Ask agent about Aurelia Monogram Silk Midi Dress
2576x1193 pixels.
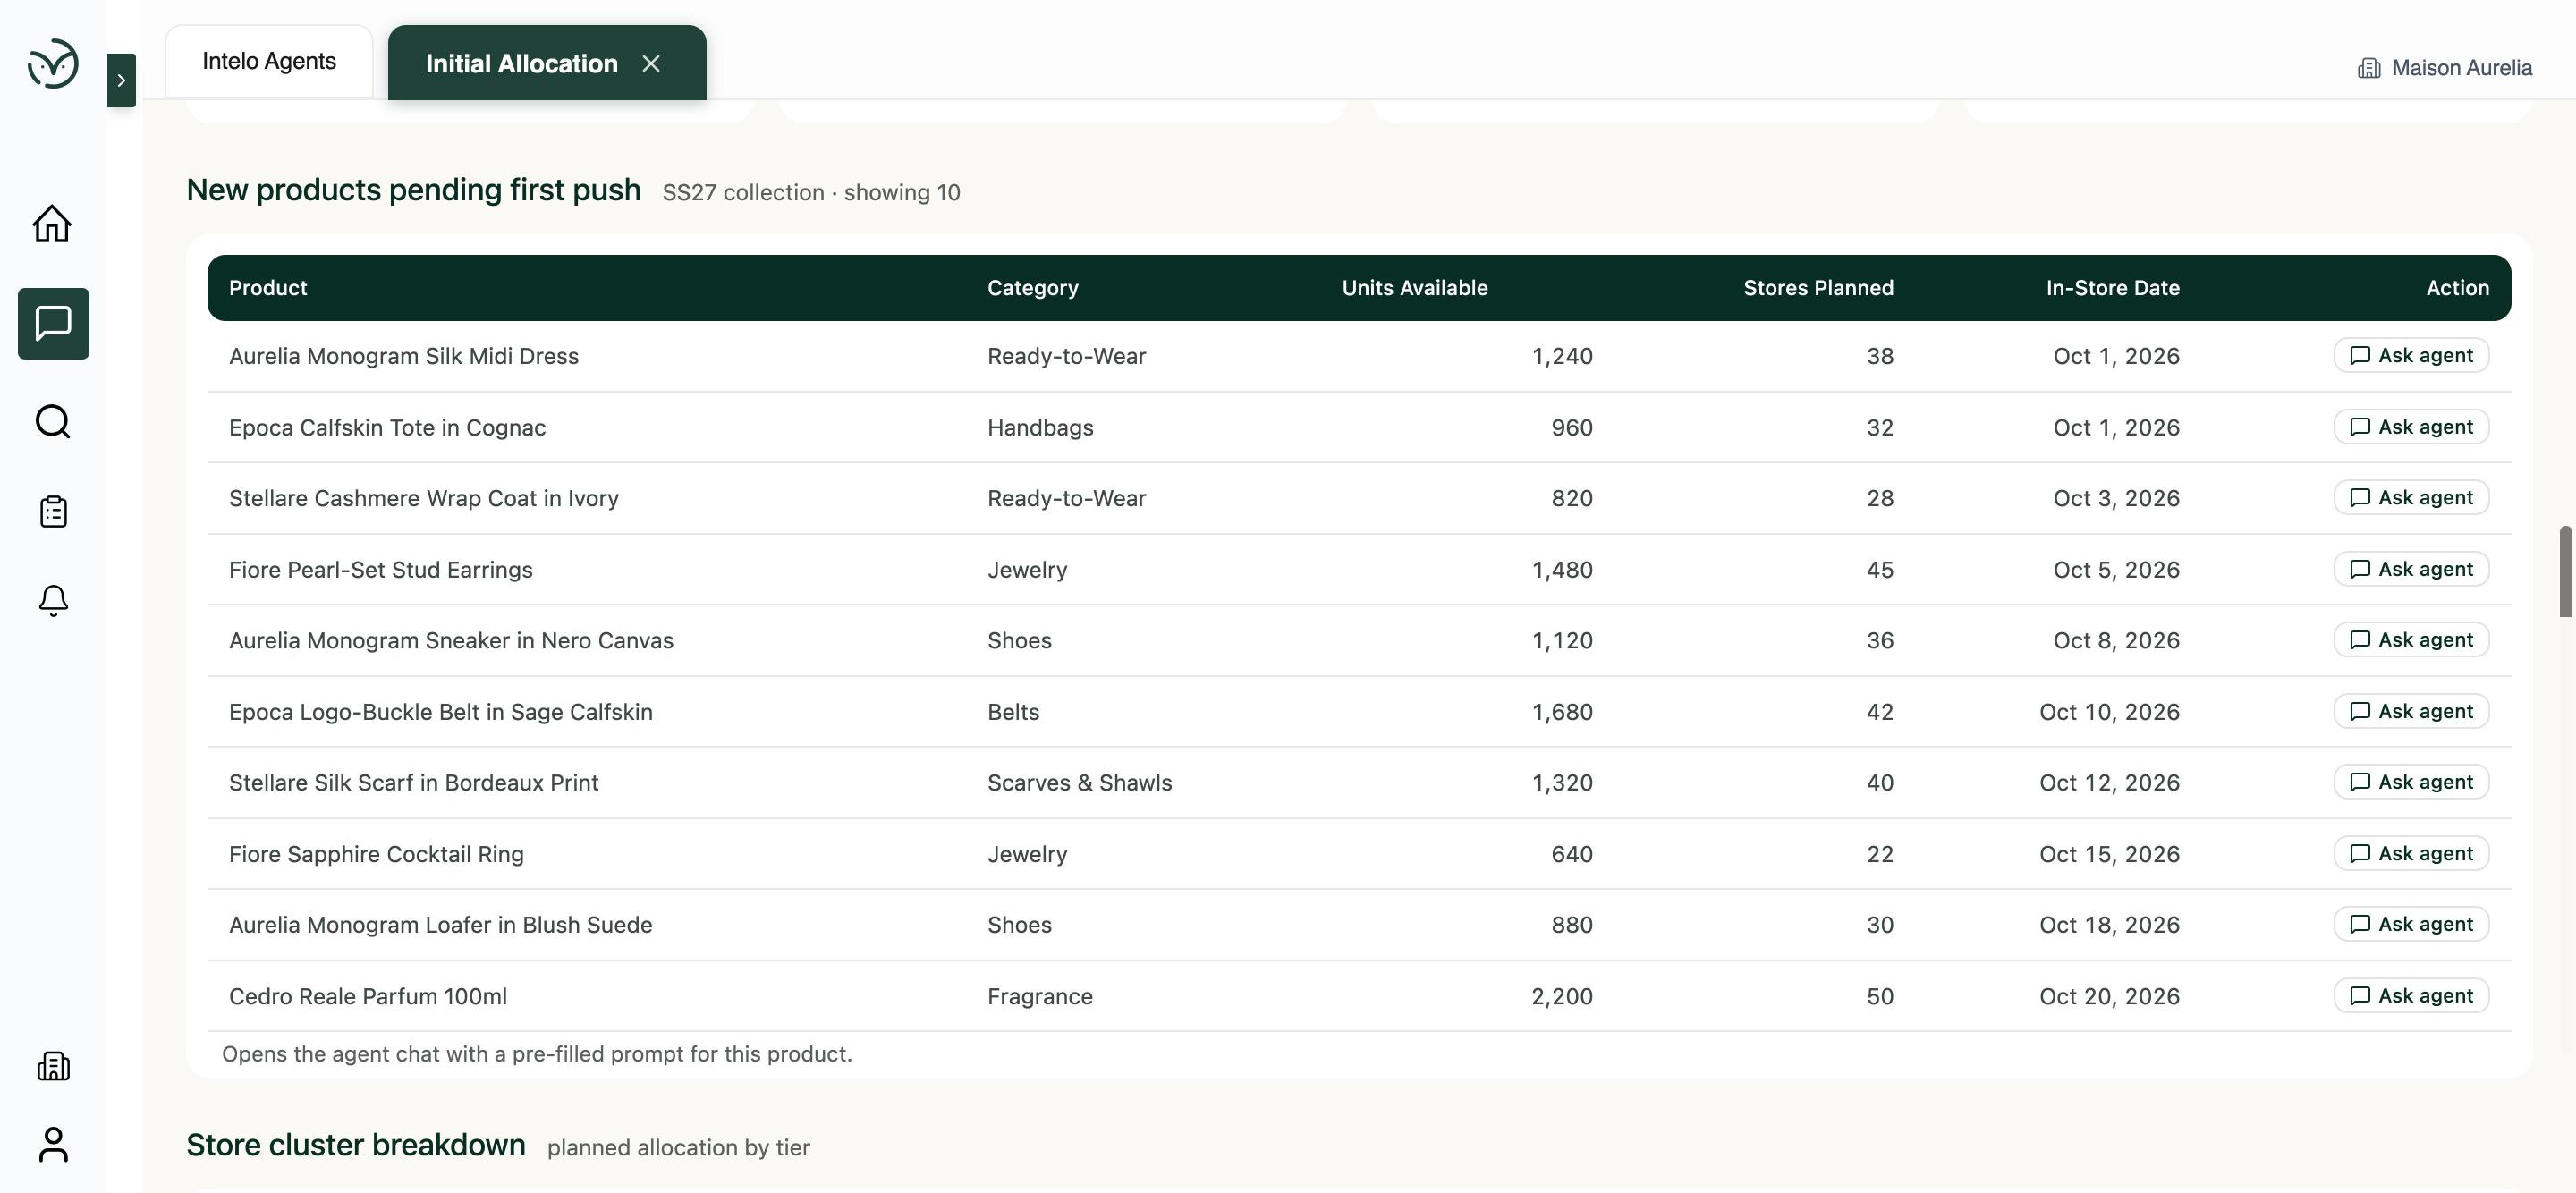coord(2411,355)
